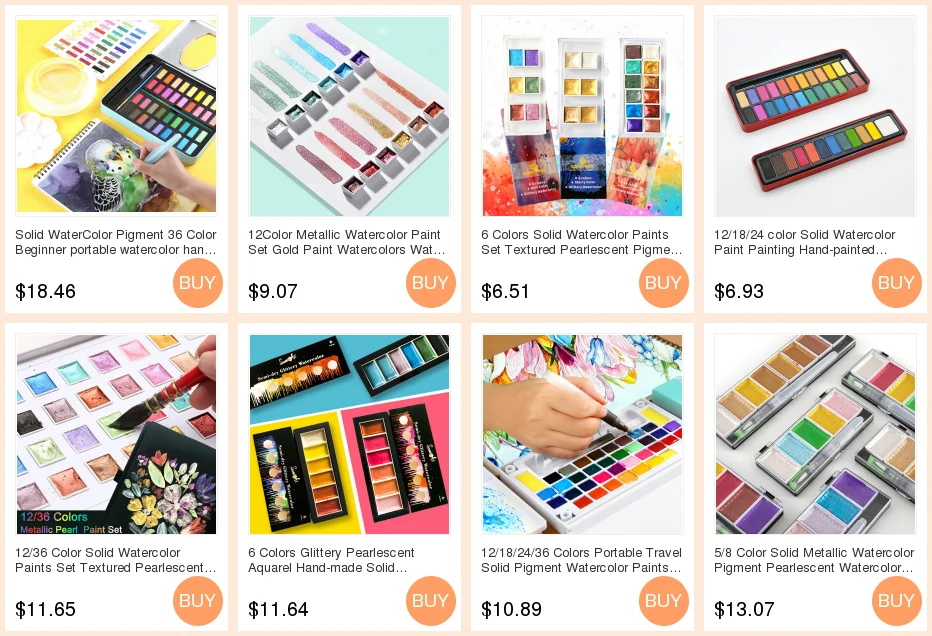Open the Semi-dry Glittery Watercolor boxes image
The width and height of the screenshot is (932, 636).
tap(350, 435)
